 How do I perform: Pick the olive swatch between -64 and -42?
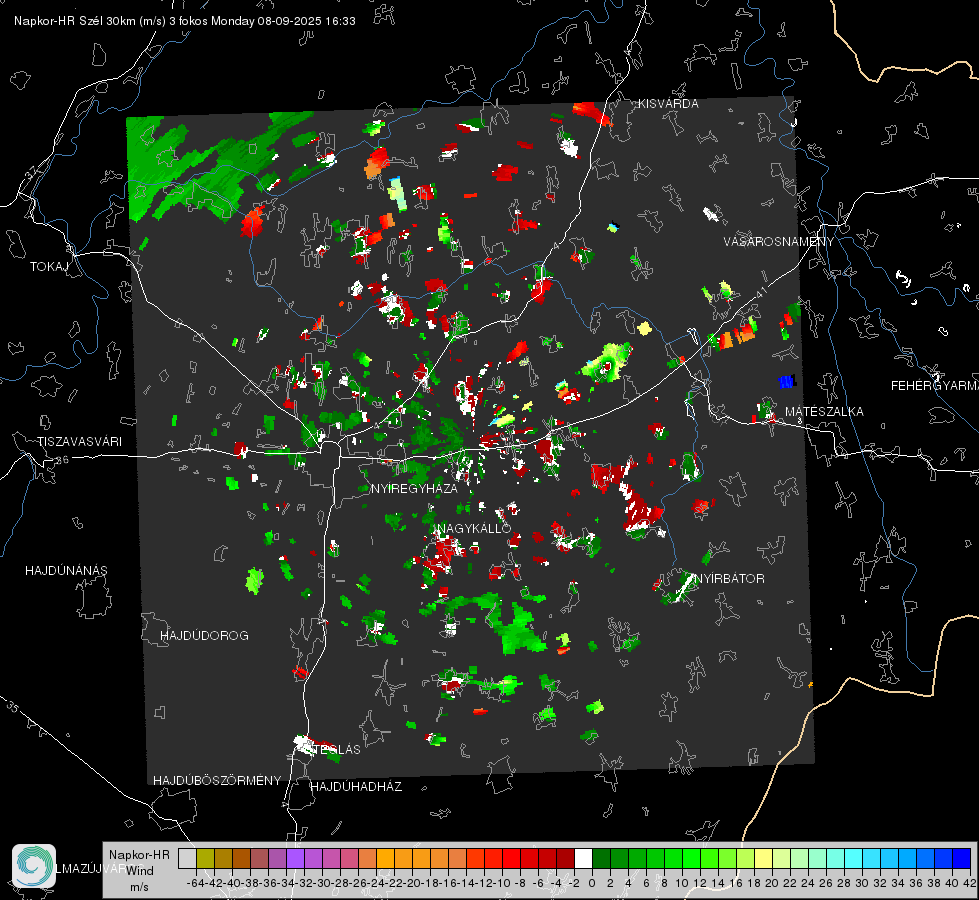pos(205,858)
